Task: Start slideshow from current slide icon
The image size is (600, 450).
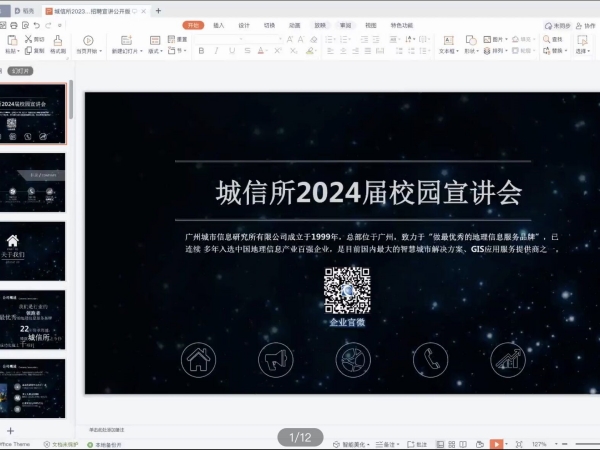Action: click(88, 40)
